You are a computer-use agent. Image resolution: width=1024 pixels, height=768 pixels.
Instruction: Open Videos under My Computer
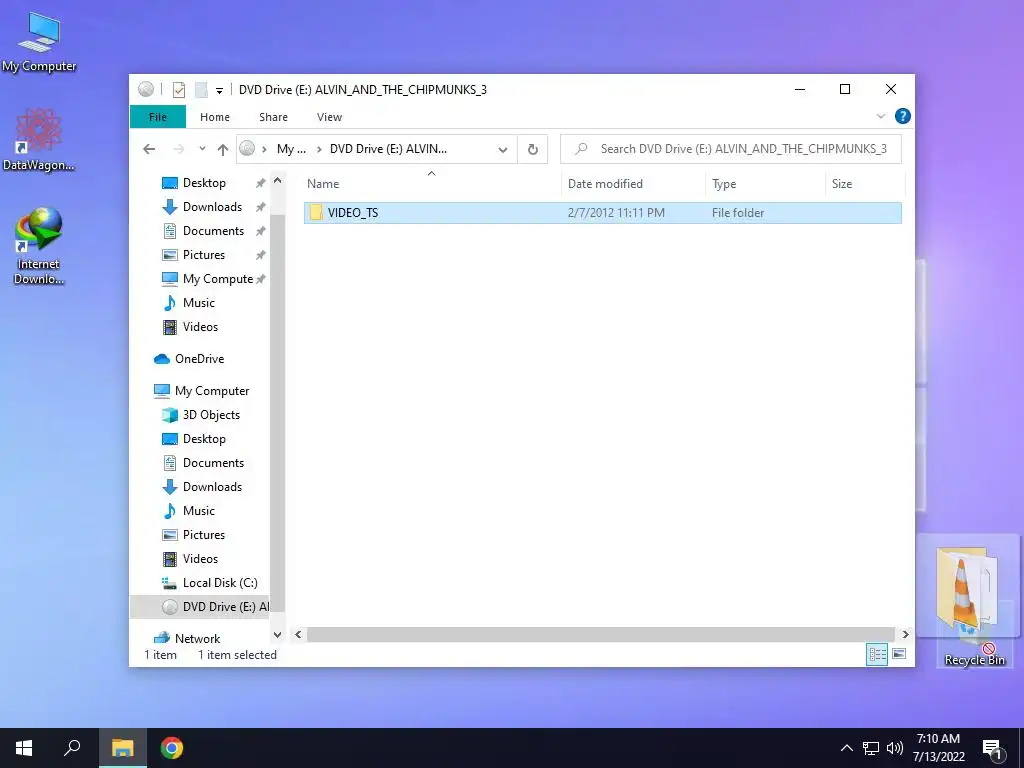pyautogui.click(x=200, y=559)
